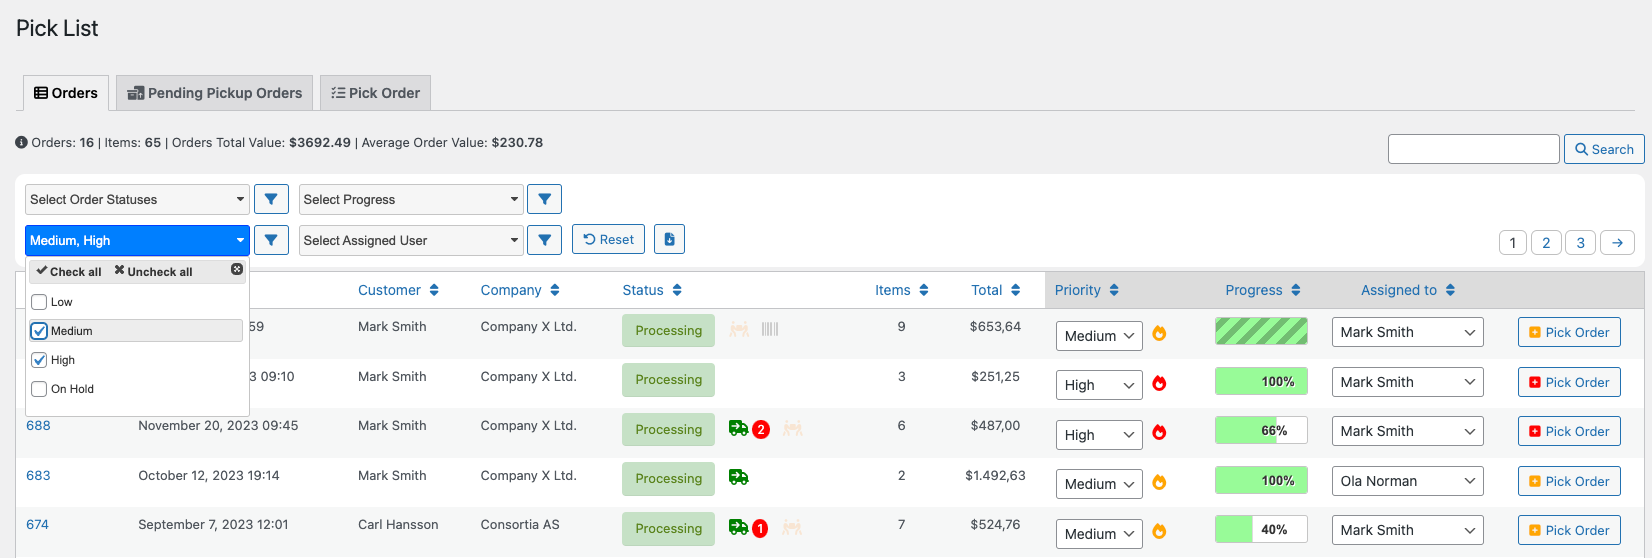Open Select Progress dropdown
The width and height of the screenshot is (1652, 558).
pyautogui.click(x=411, y=199)
